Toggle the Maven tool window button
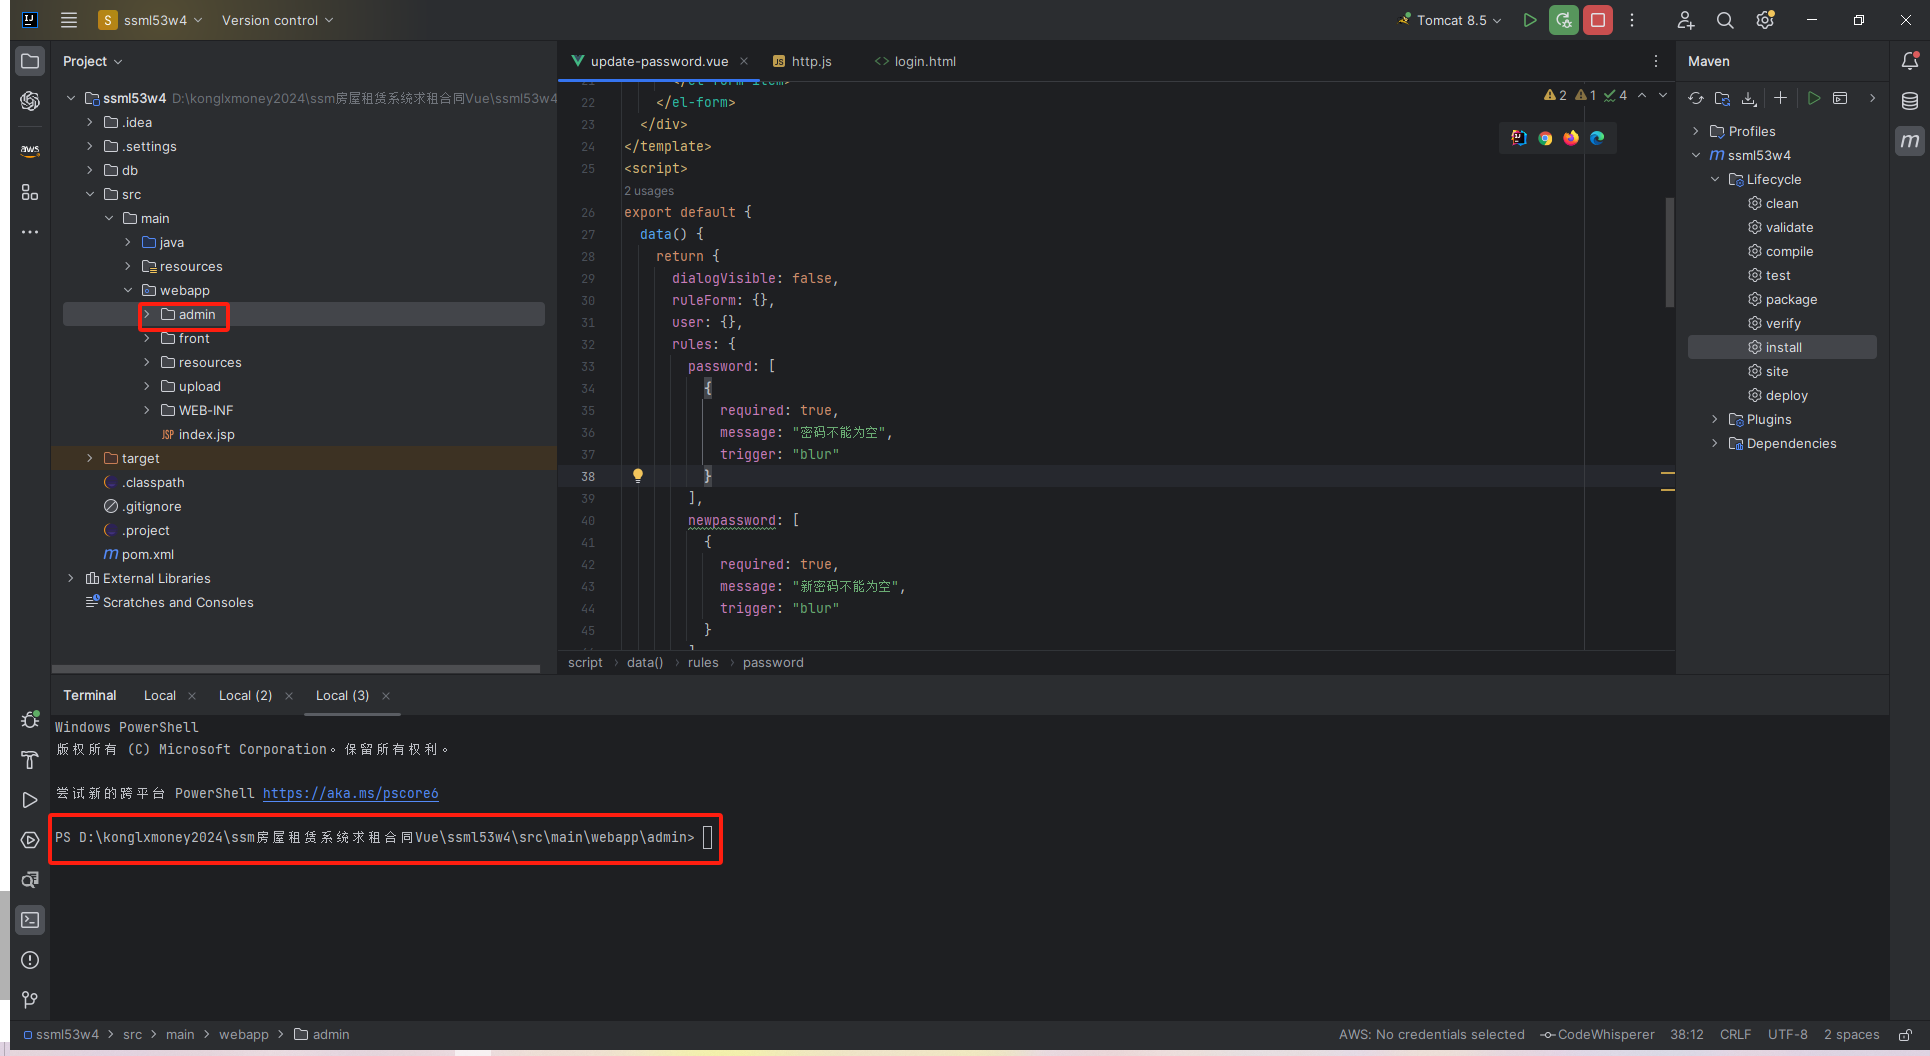This screenshot has height=1056, width=1930. click(1909, 141)
